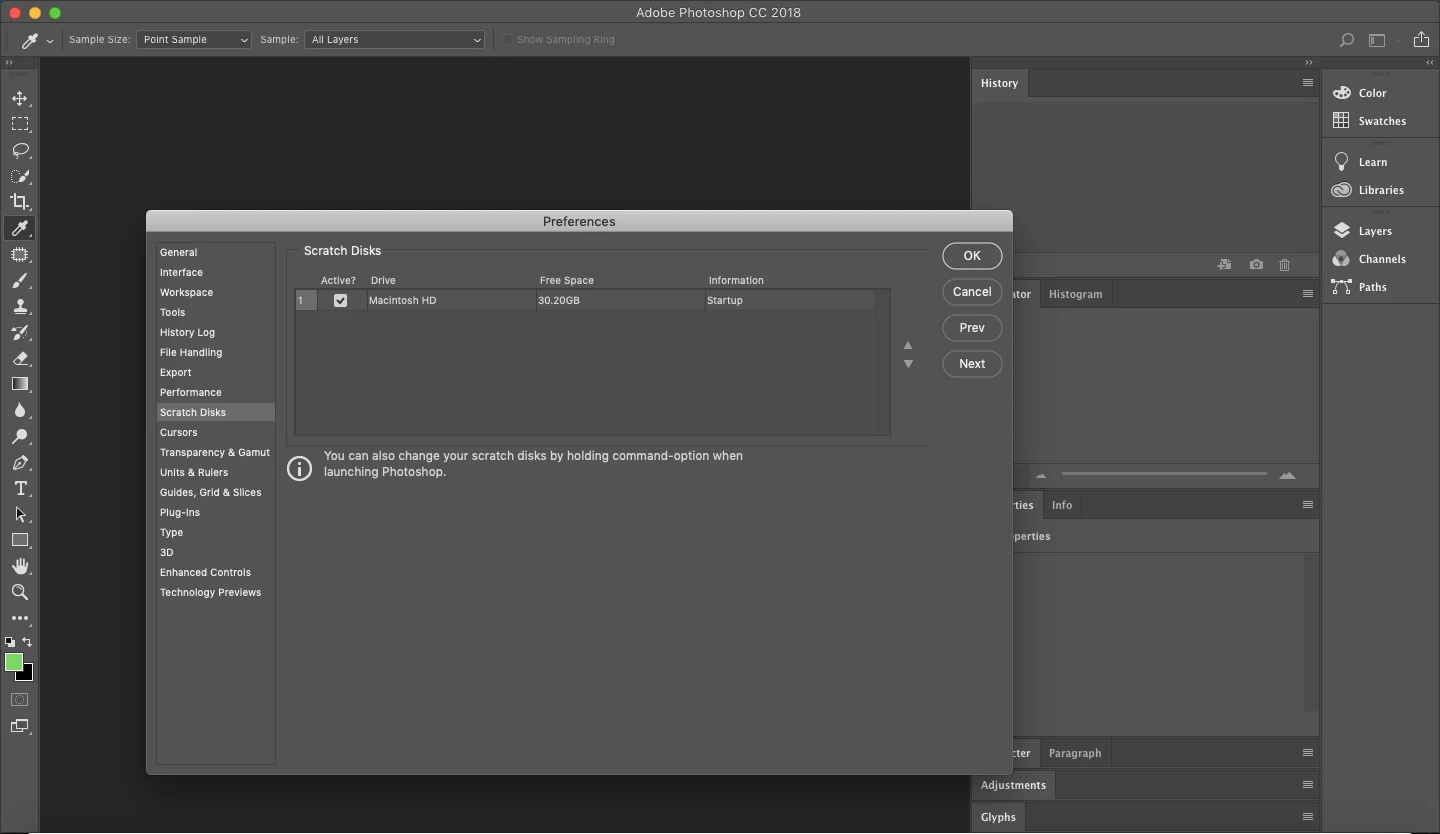The height and width of the screenshot is (834, 1440).
Task: Switch to the Paragraph tab
Action: click(1075, 753)
